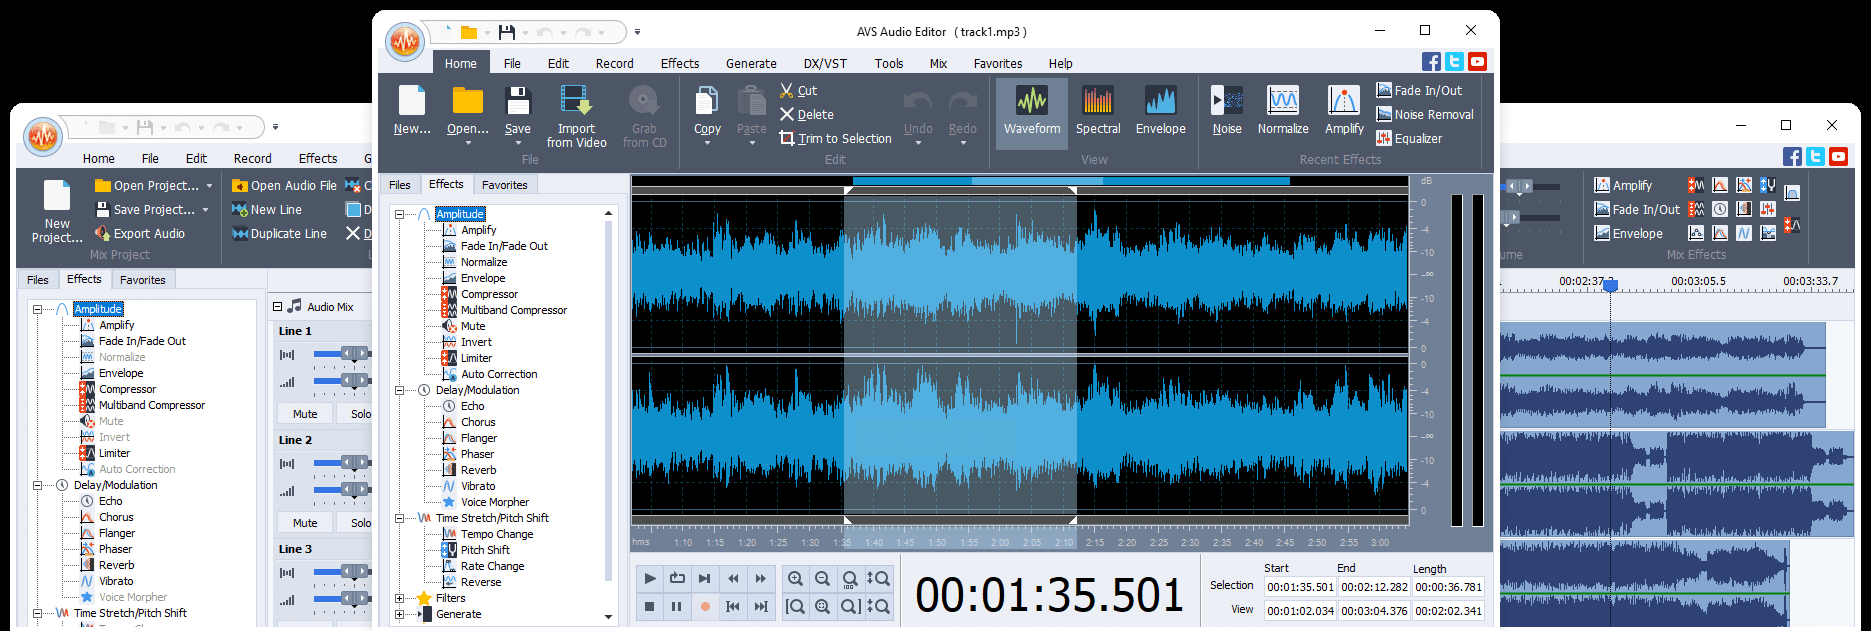
Task: Toggle Mute for Line 1
Action: [305, 414]
